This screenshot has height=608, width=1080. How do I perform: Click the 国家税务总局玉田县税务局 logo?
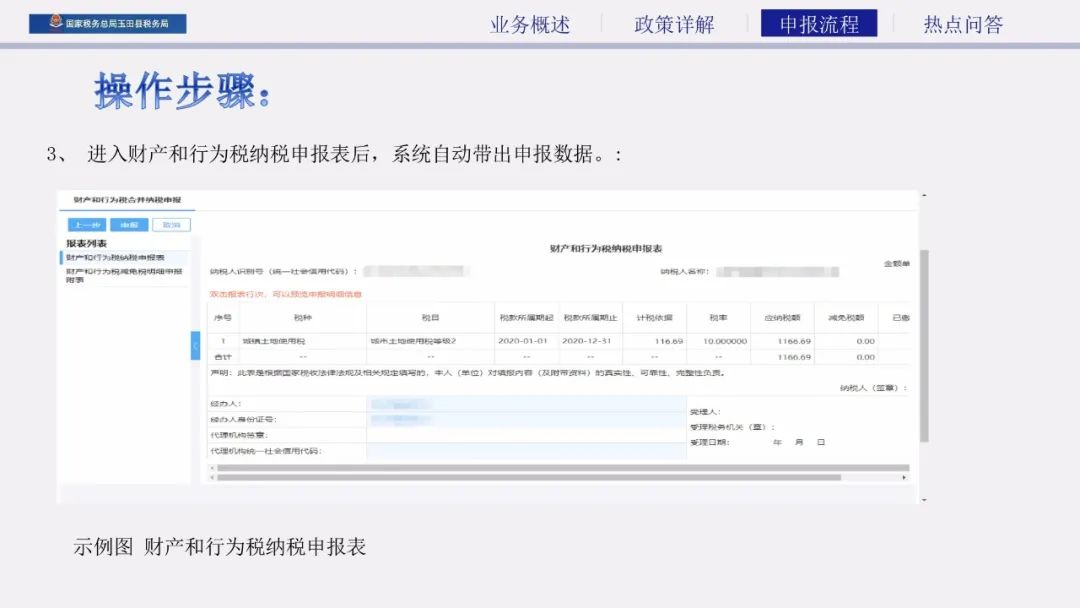click(107, 23)
